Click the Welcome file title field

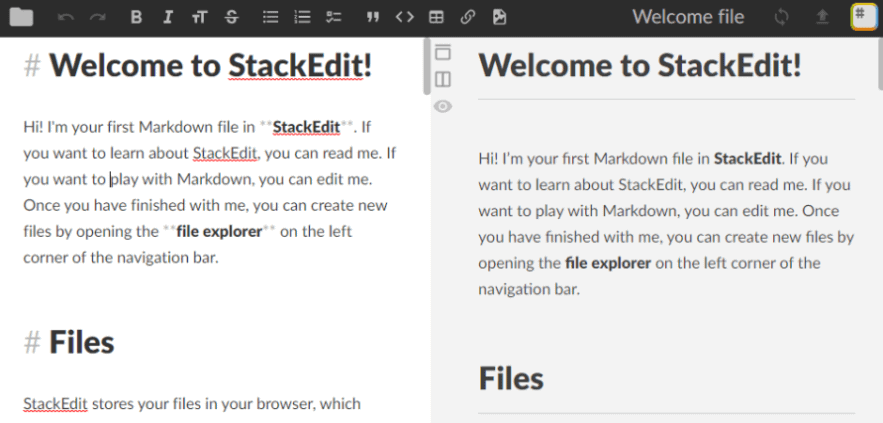(x=688, y=17)
